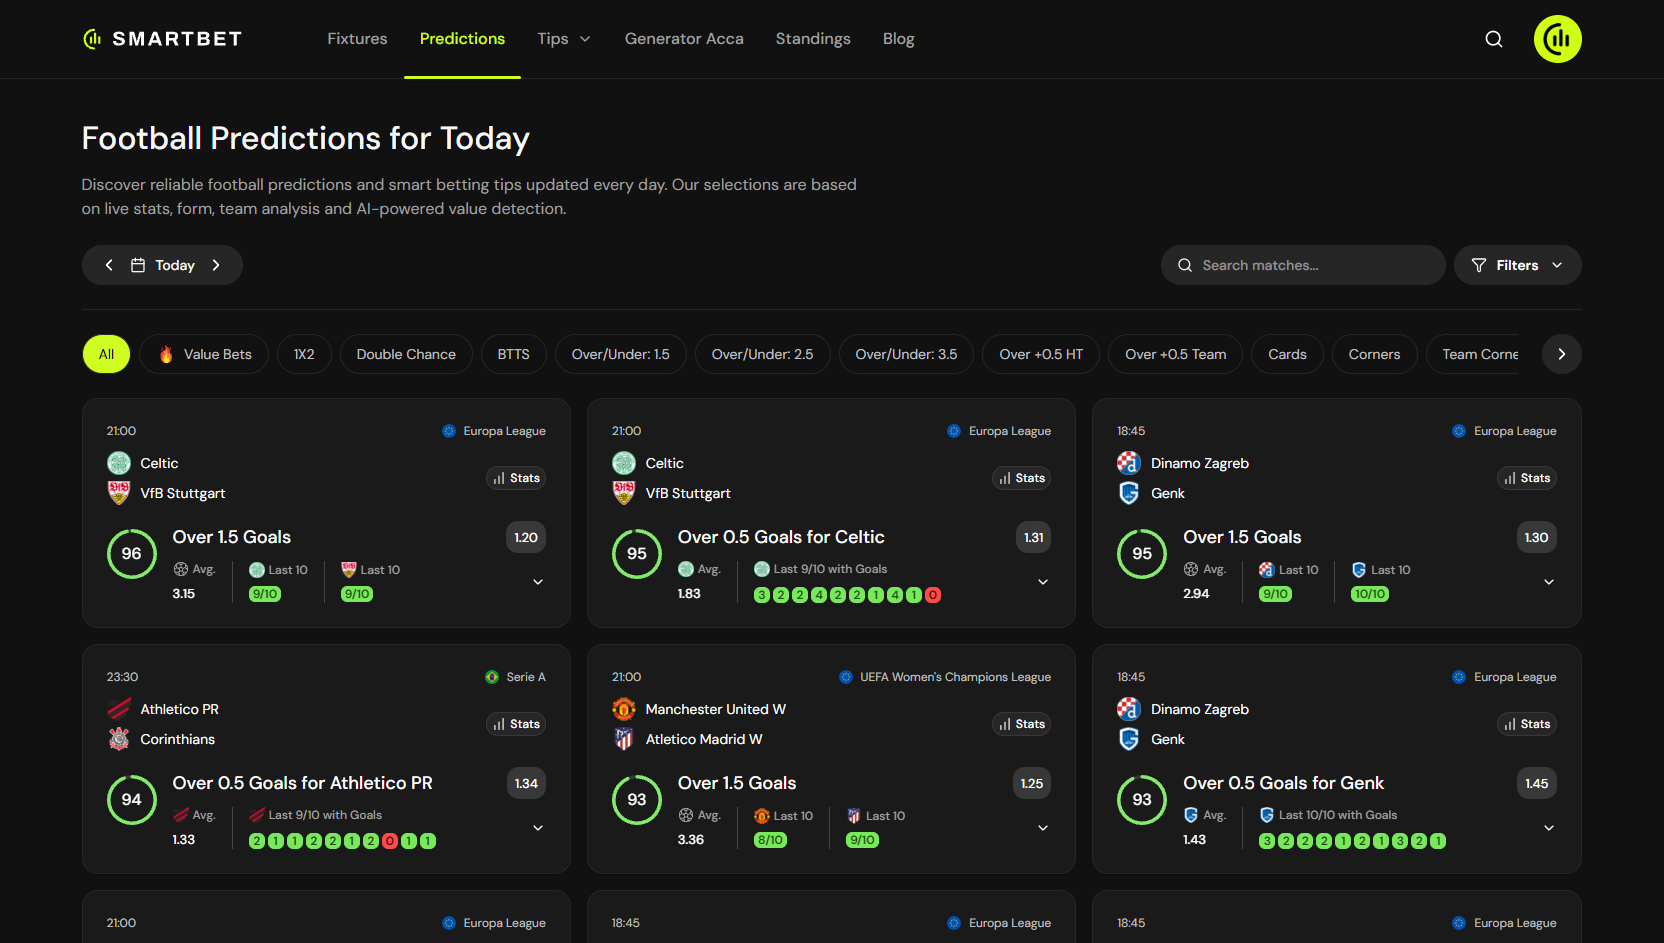Filter predictions by Cards
This screenshot has height=943, width=1664.
point(1287,354)
